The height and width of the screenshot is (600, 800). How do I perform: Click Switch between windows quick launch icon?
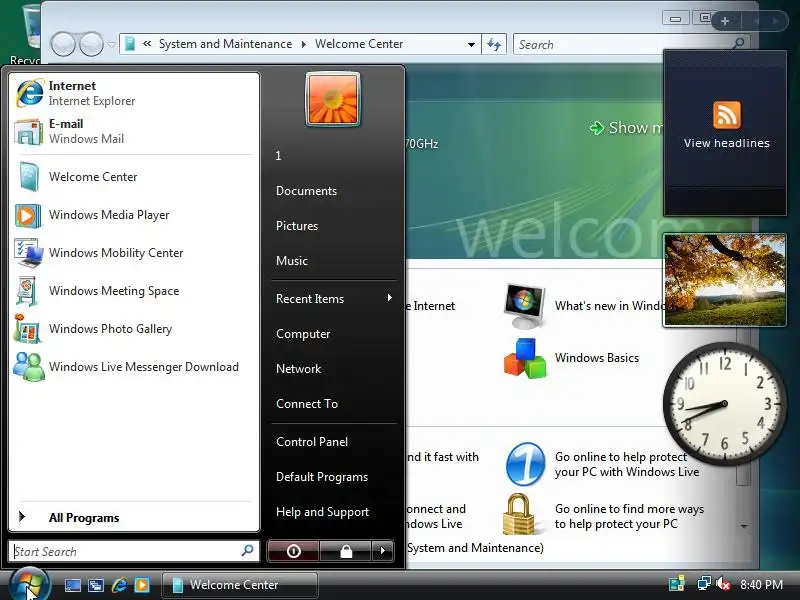click(x=96, y=585)
